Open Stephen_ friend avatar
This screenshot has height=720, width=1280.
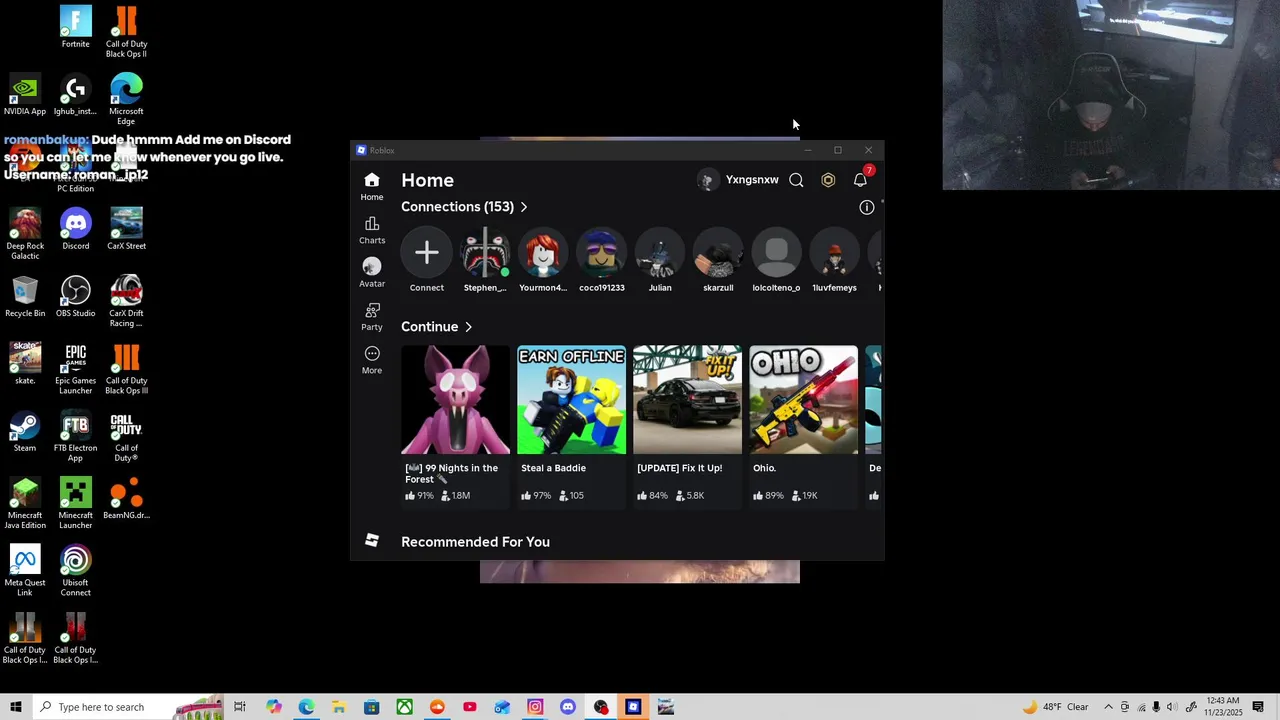click(x=485, y=252)
